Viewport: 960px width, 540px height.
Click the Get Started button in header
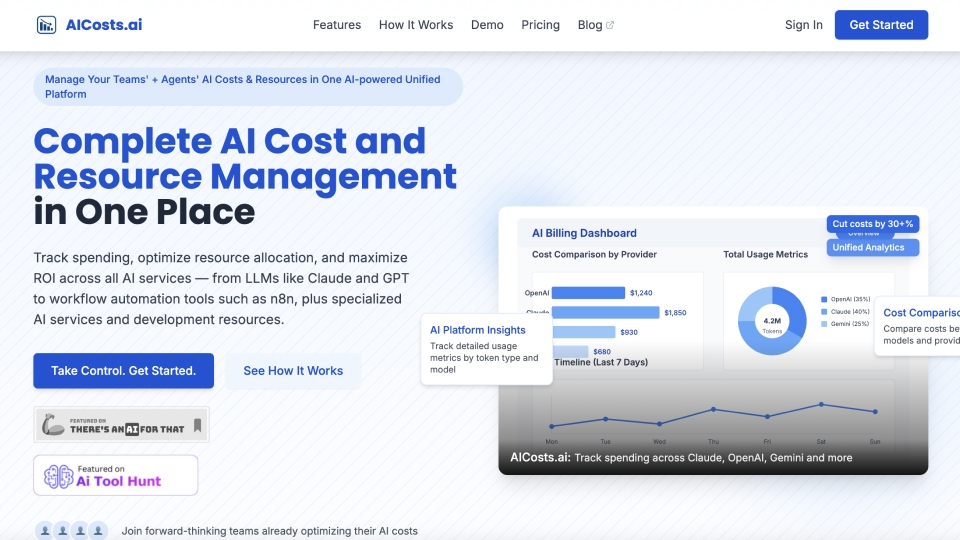coord(881,25)
